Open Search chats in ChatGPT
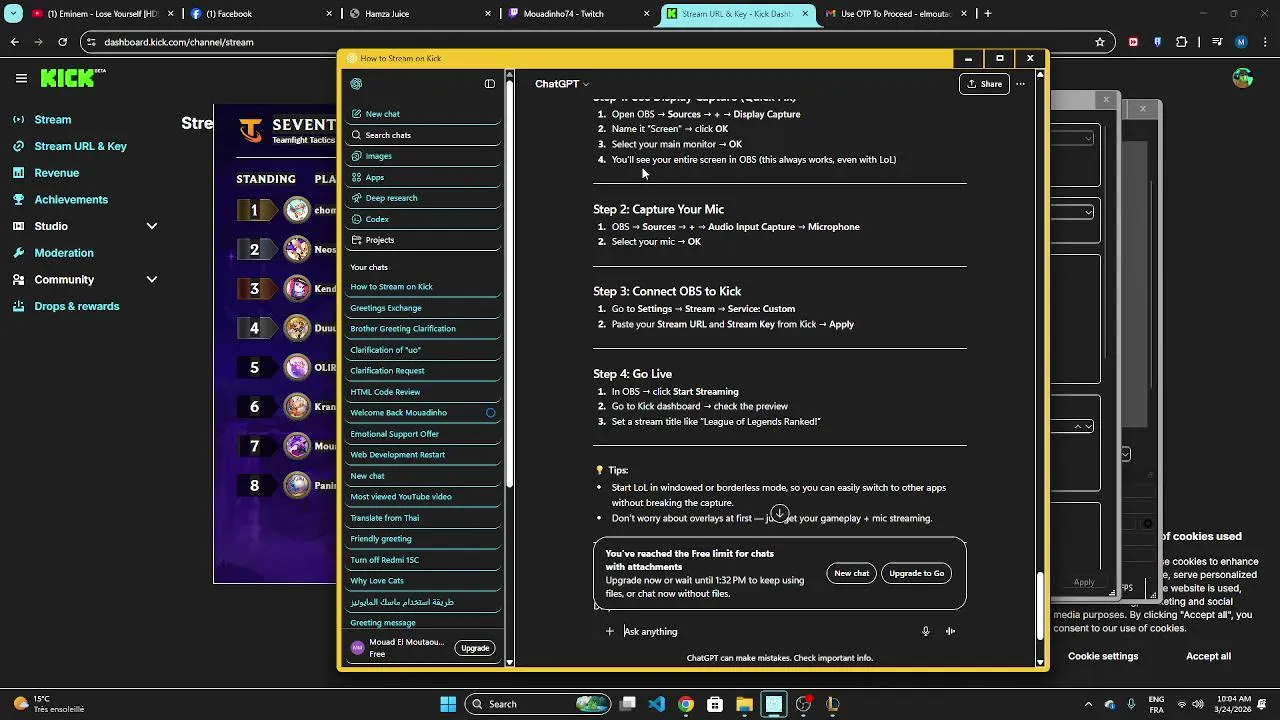Image resolution: width=1280 pixels, height=720 pixels. [x=424, y=135]
